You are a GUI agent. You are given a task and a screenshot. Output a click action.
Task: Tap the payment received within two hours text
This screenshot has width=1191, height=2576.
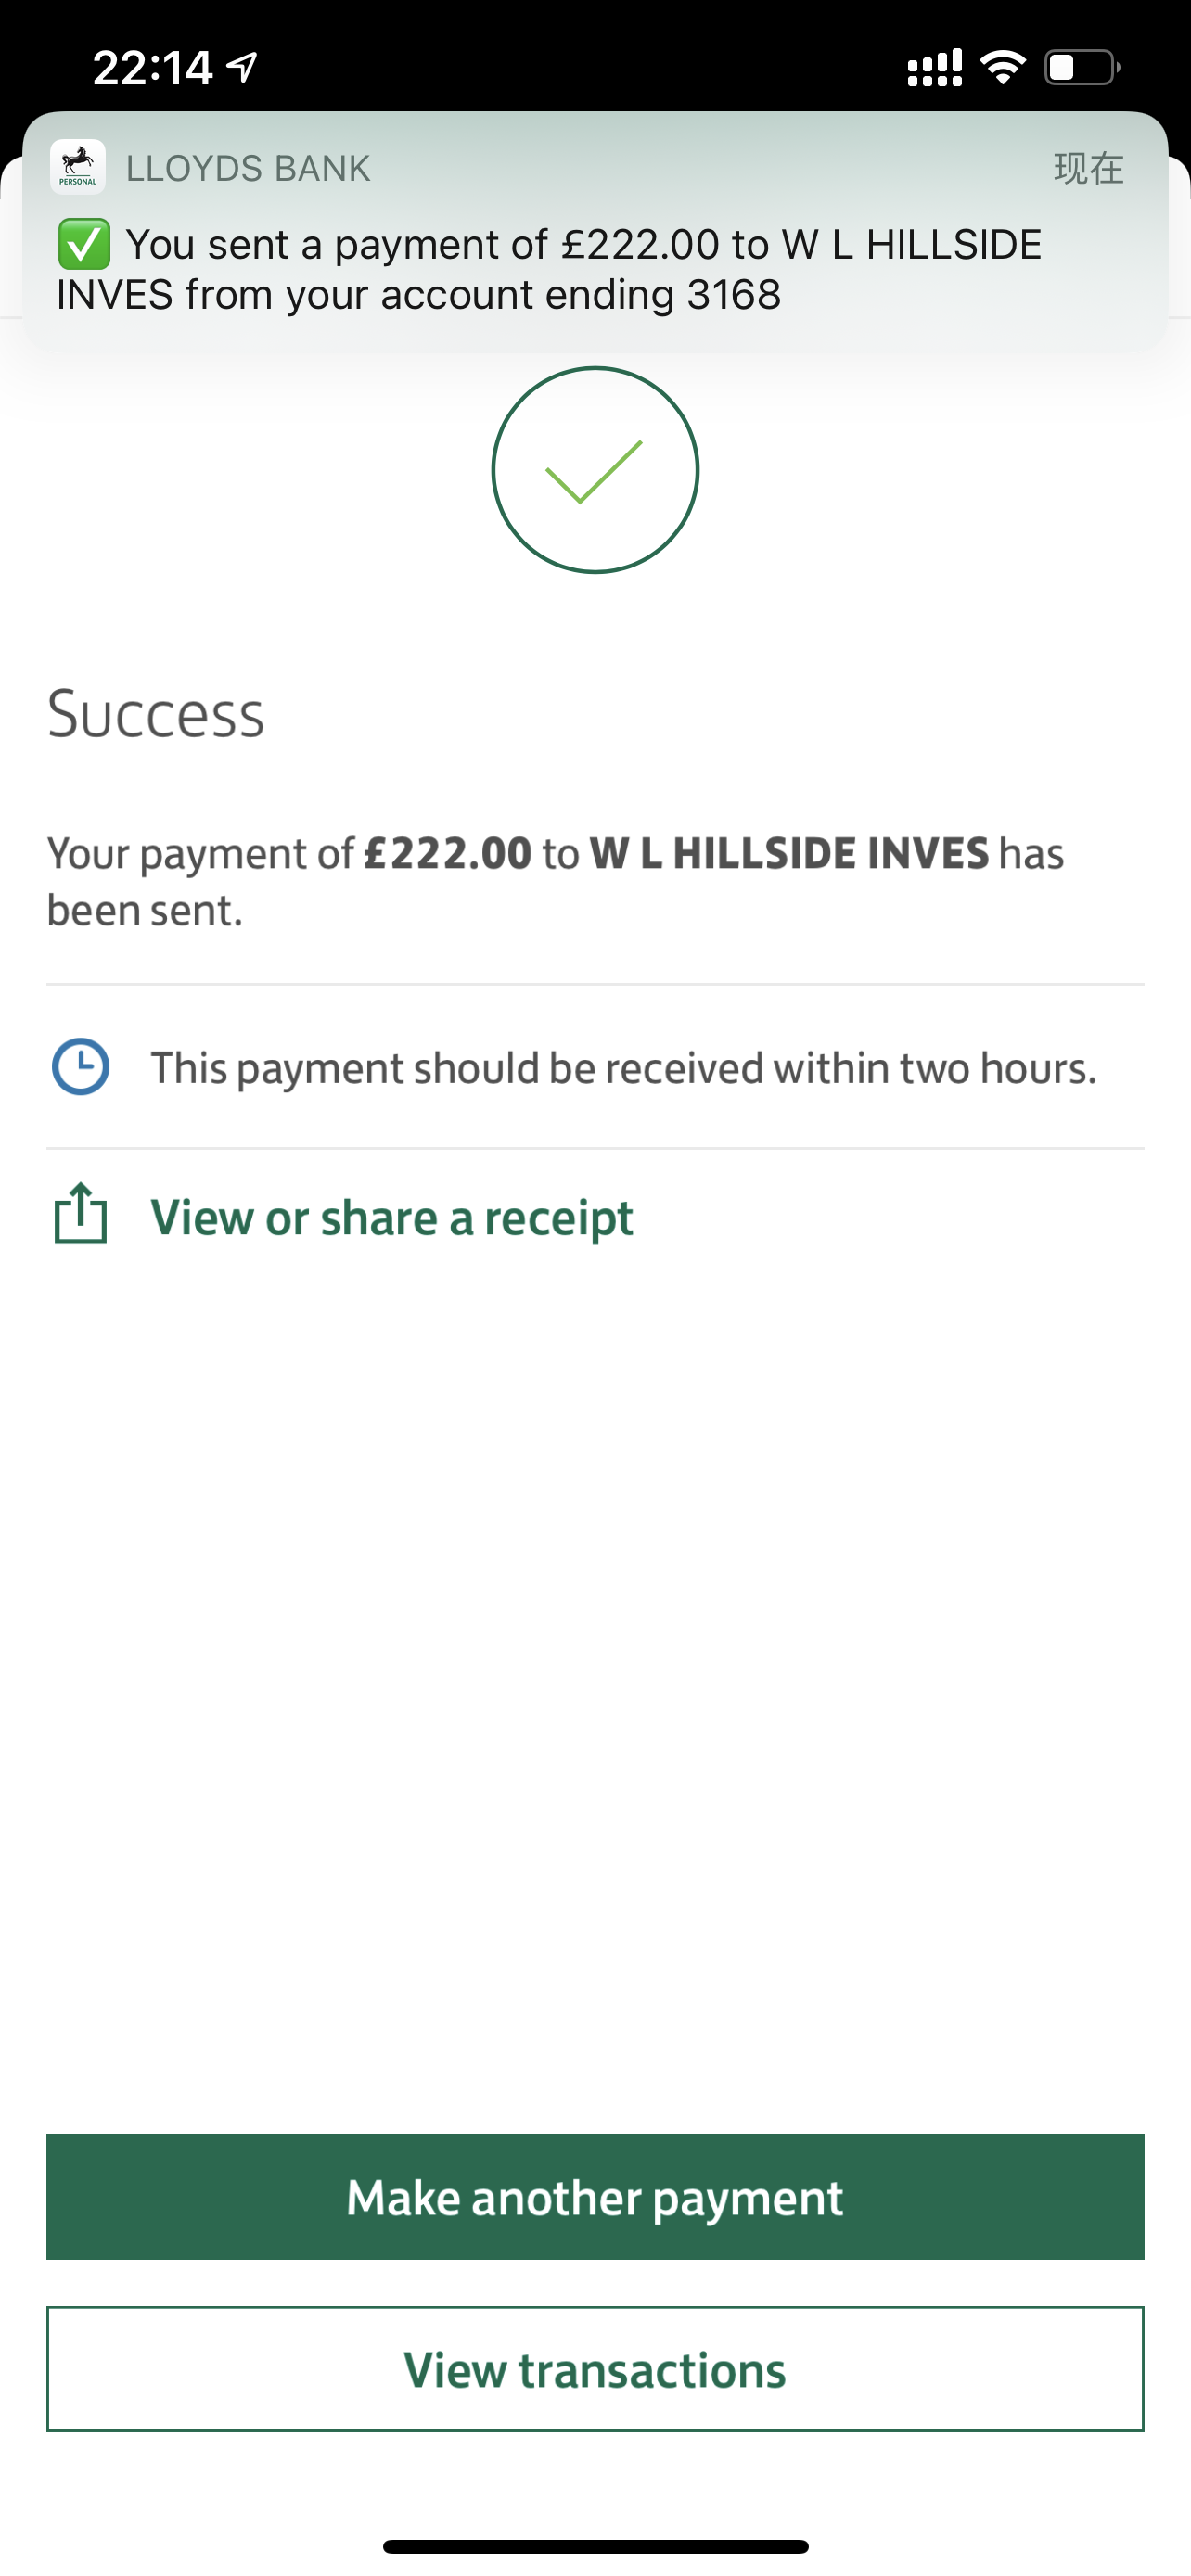point(623,1068)
